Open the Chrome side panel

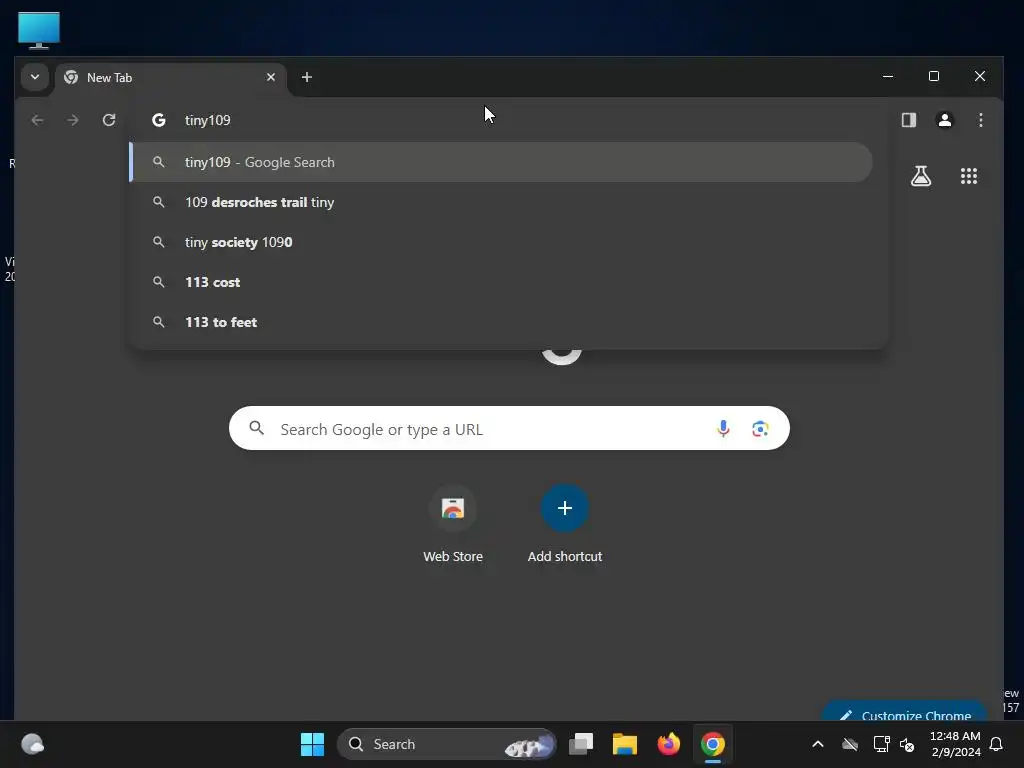pos(908,120)
